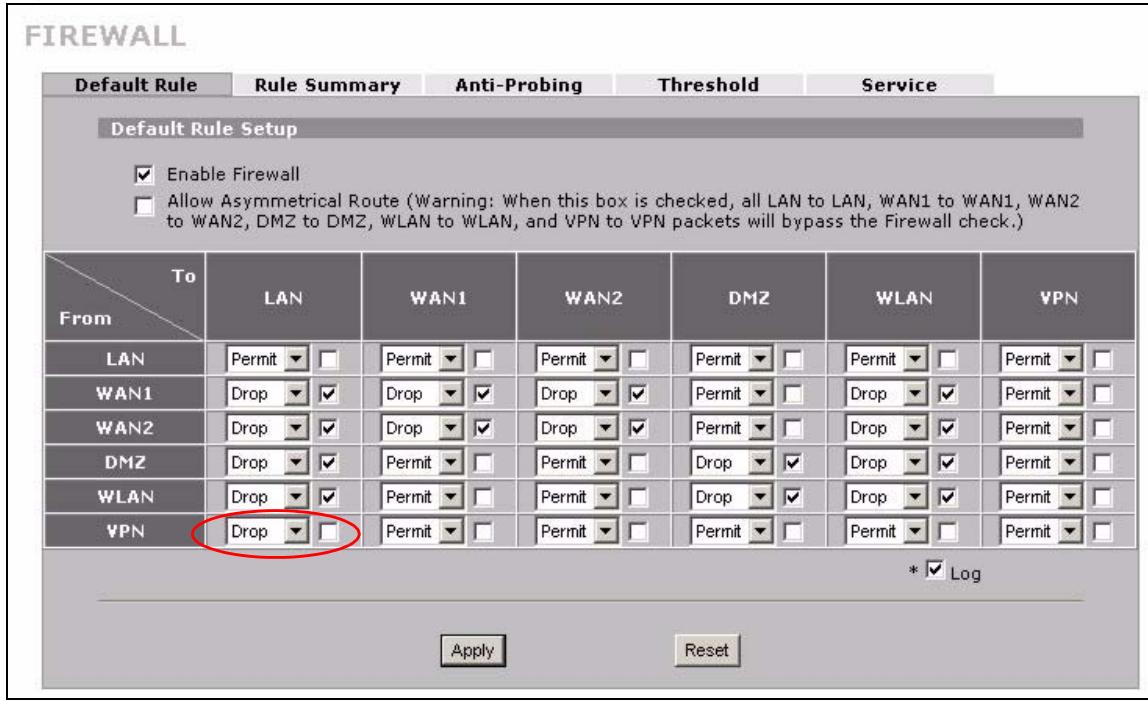Click the Default Rule Setup section title

click(204, 129)
